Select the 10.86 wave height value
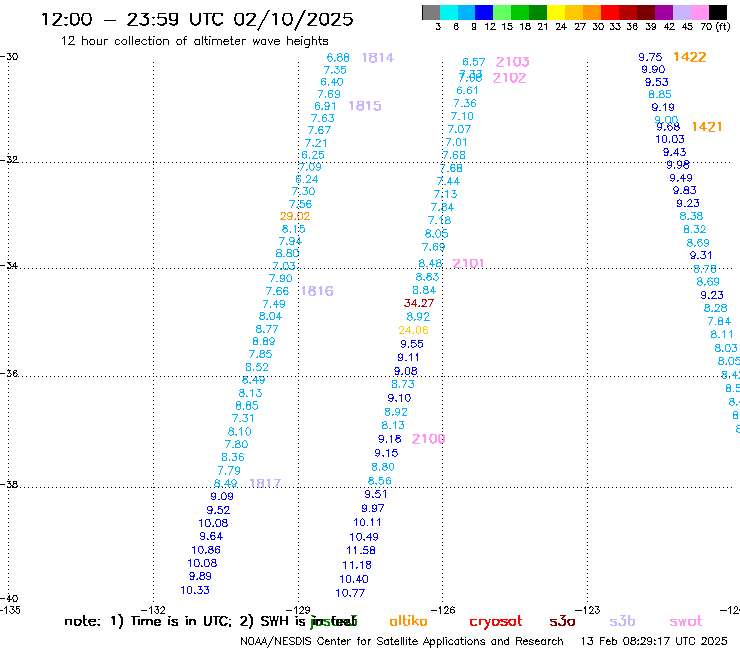 click(206, 550)
